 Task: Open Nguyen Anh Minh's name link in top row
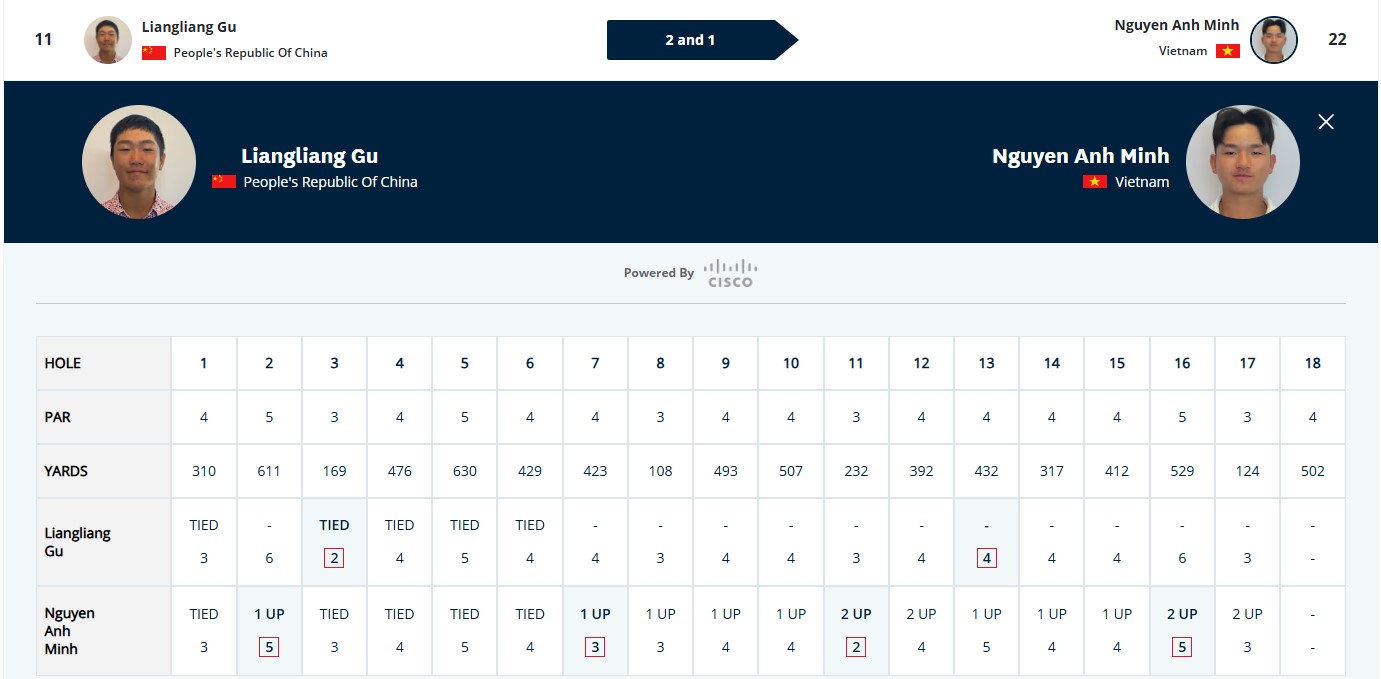1177,25
